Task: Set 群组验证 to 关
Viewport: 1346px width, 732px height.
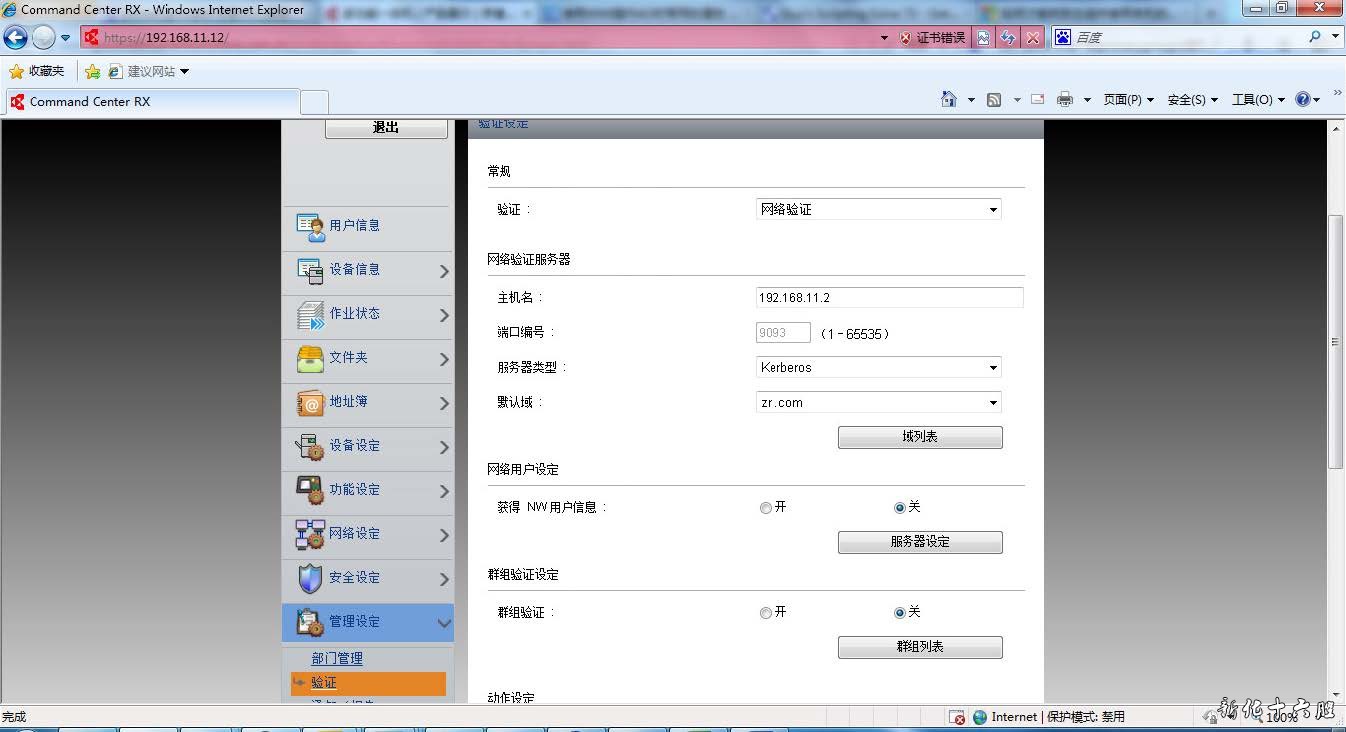Action: (900, 613)
